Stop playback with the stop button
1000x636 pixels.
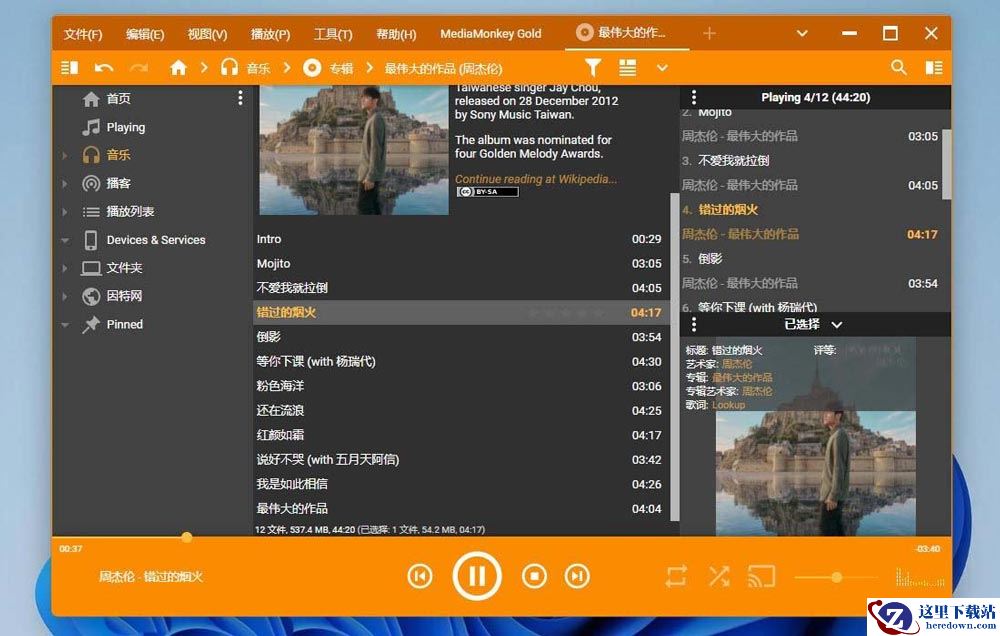click(x=535, y=576)
